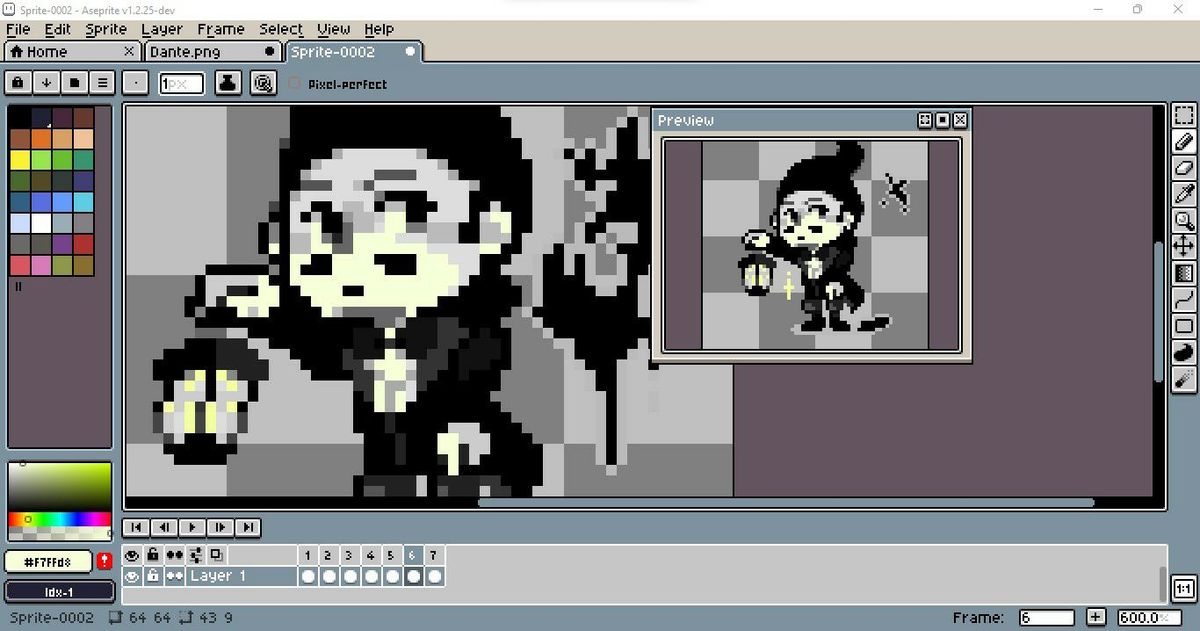Click background color Idx-1 button
Screen dimensions: 1200x631
click(58, 591)
